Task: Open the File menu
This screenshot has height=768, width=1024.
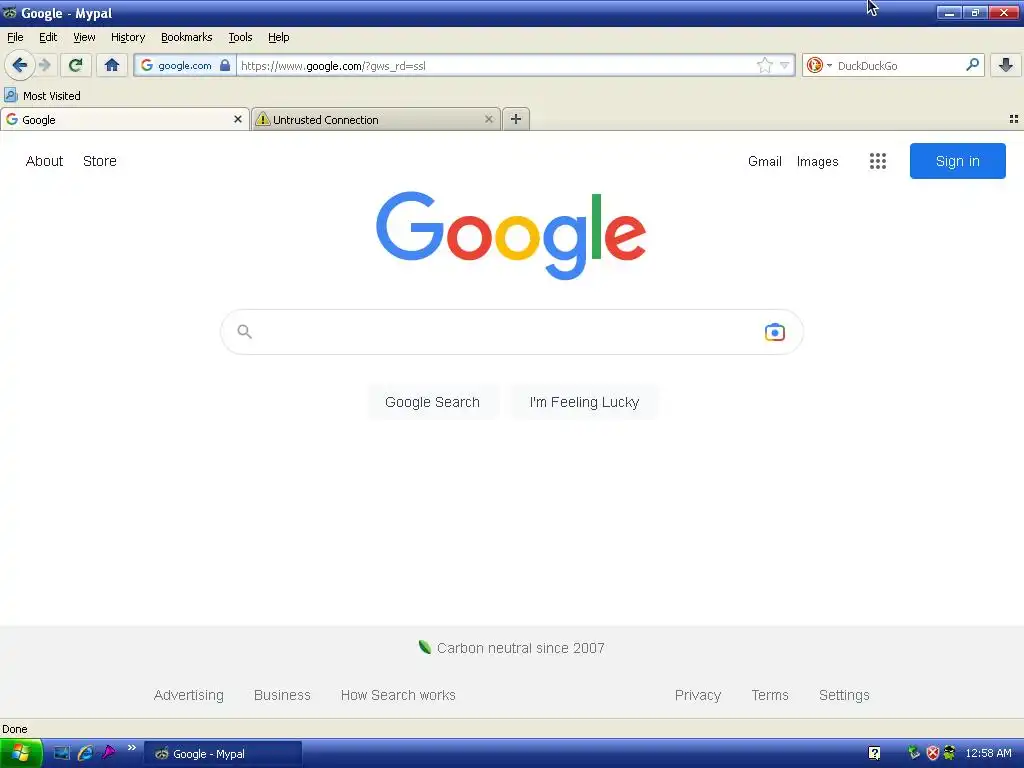Action: coord(15,37)
